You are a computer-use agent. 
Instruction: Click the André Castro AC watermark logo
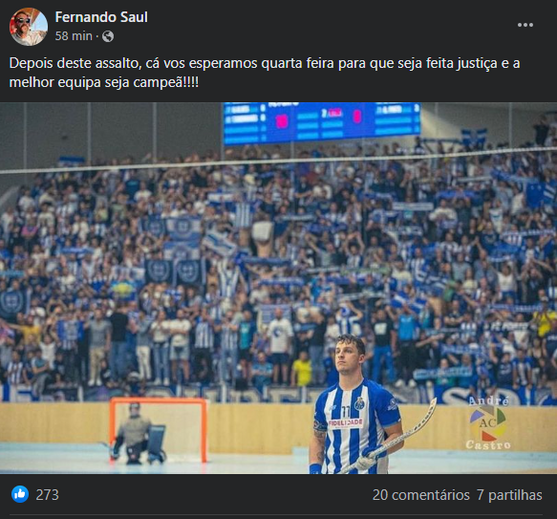(x=488, y=423)
